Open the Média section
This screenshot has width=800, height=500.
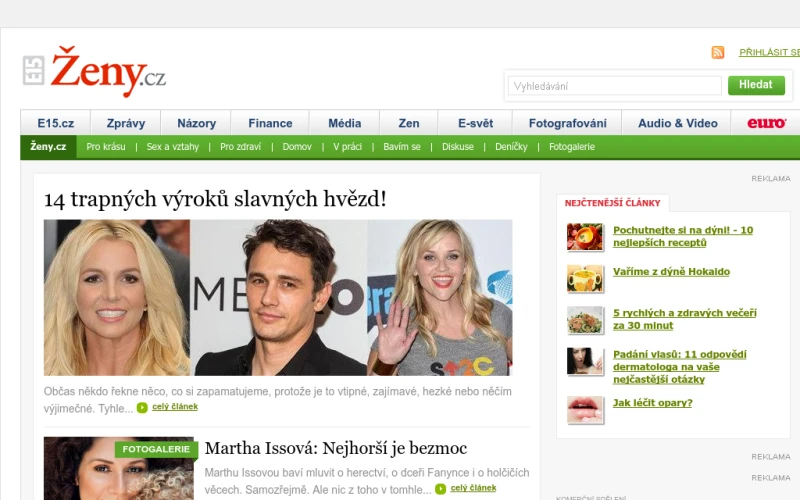click(344, 123)
